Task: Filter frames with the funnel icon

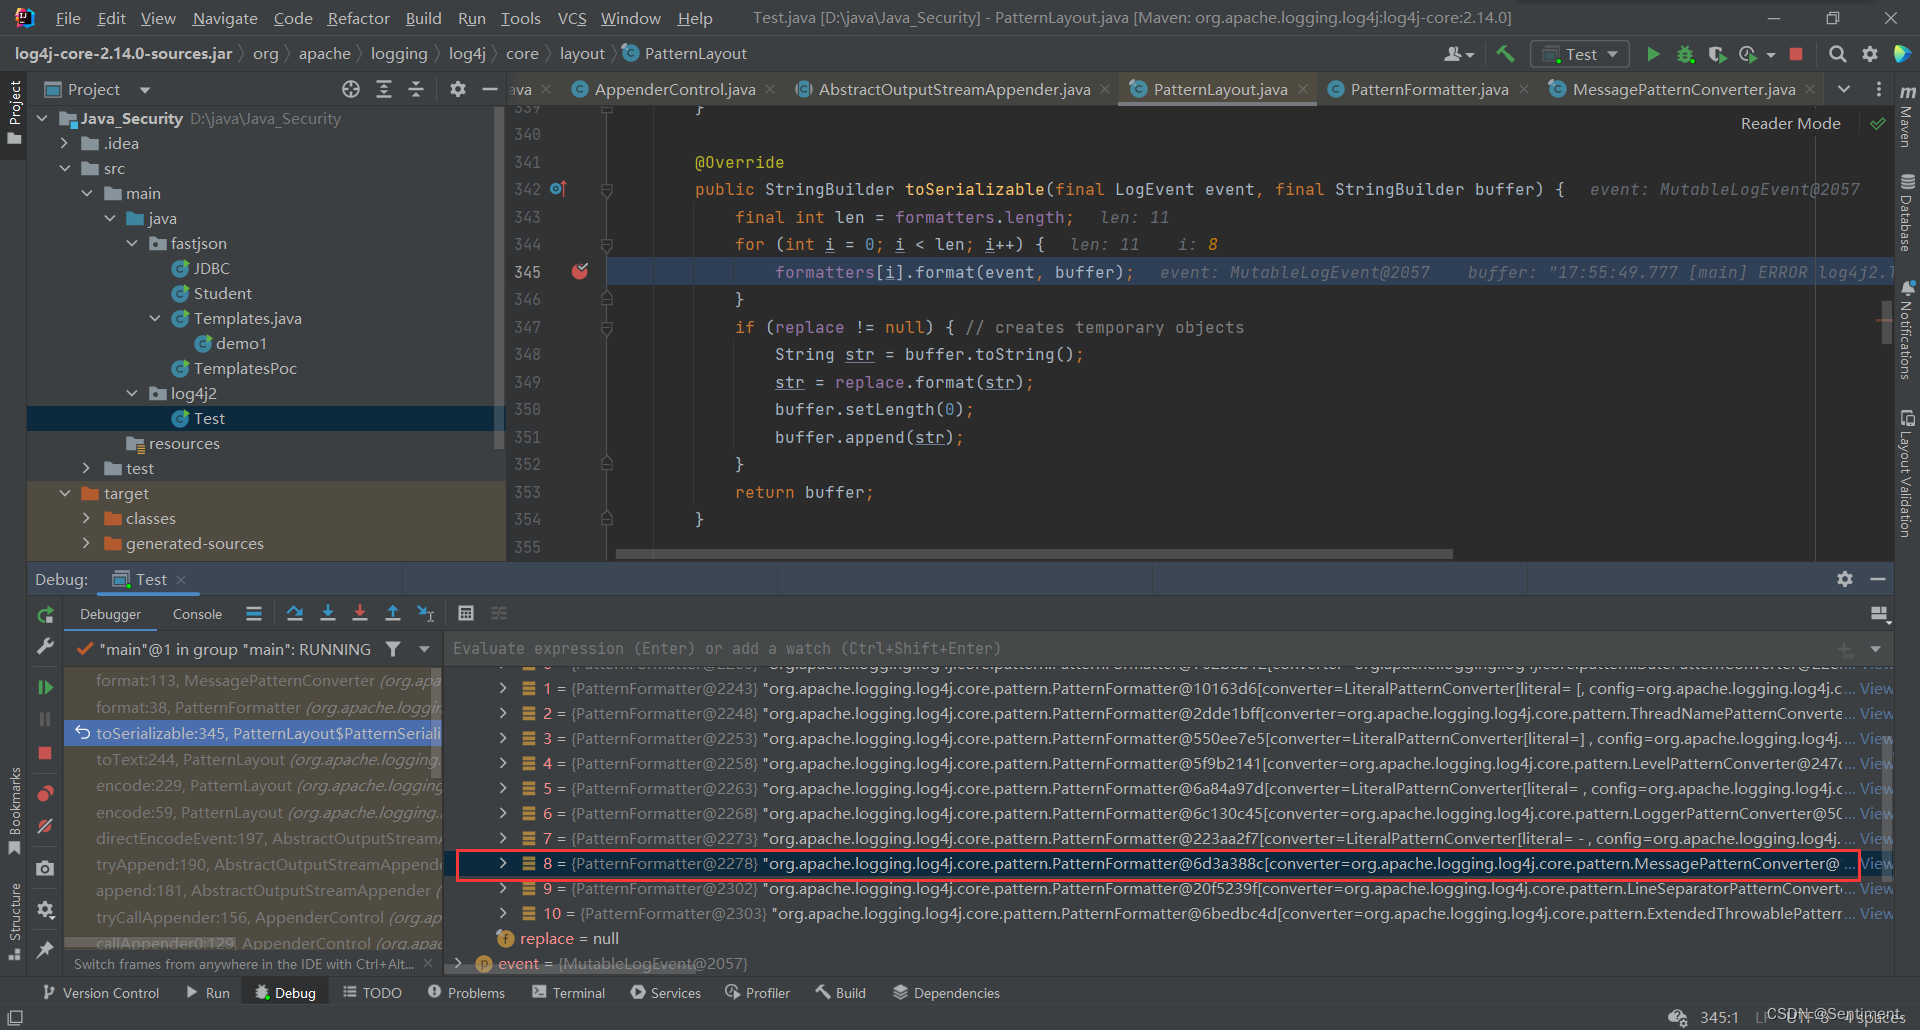Action: coord(393,649)
